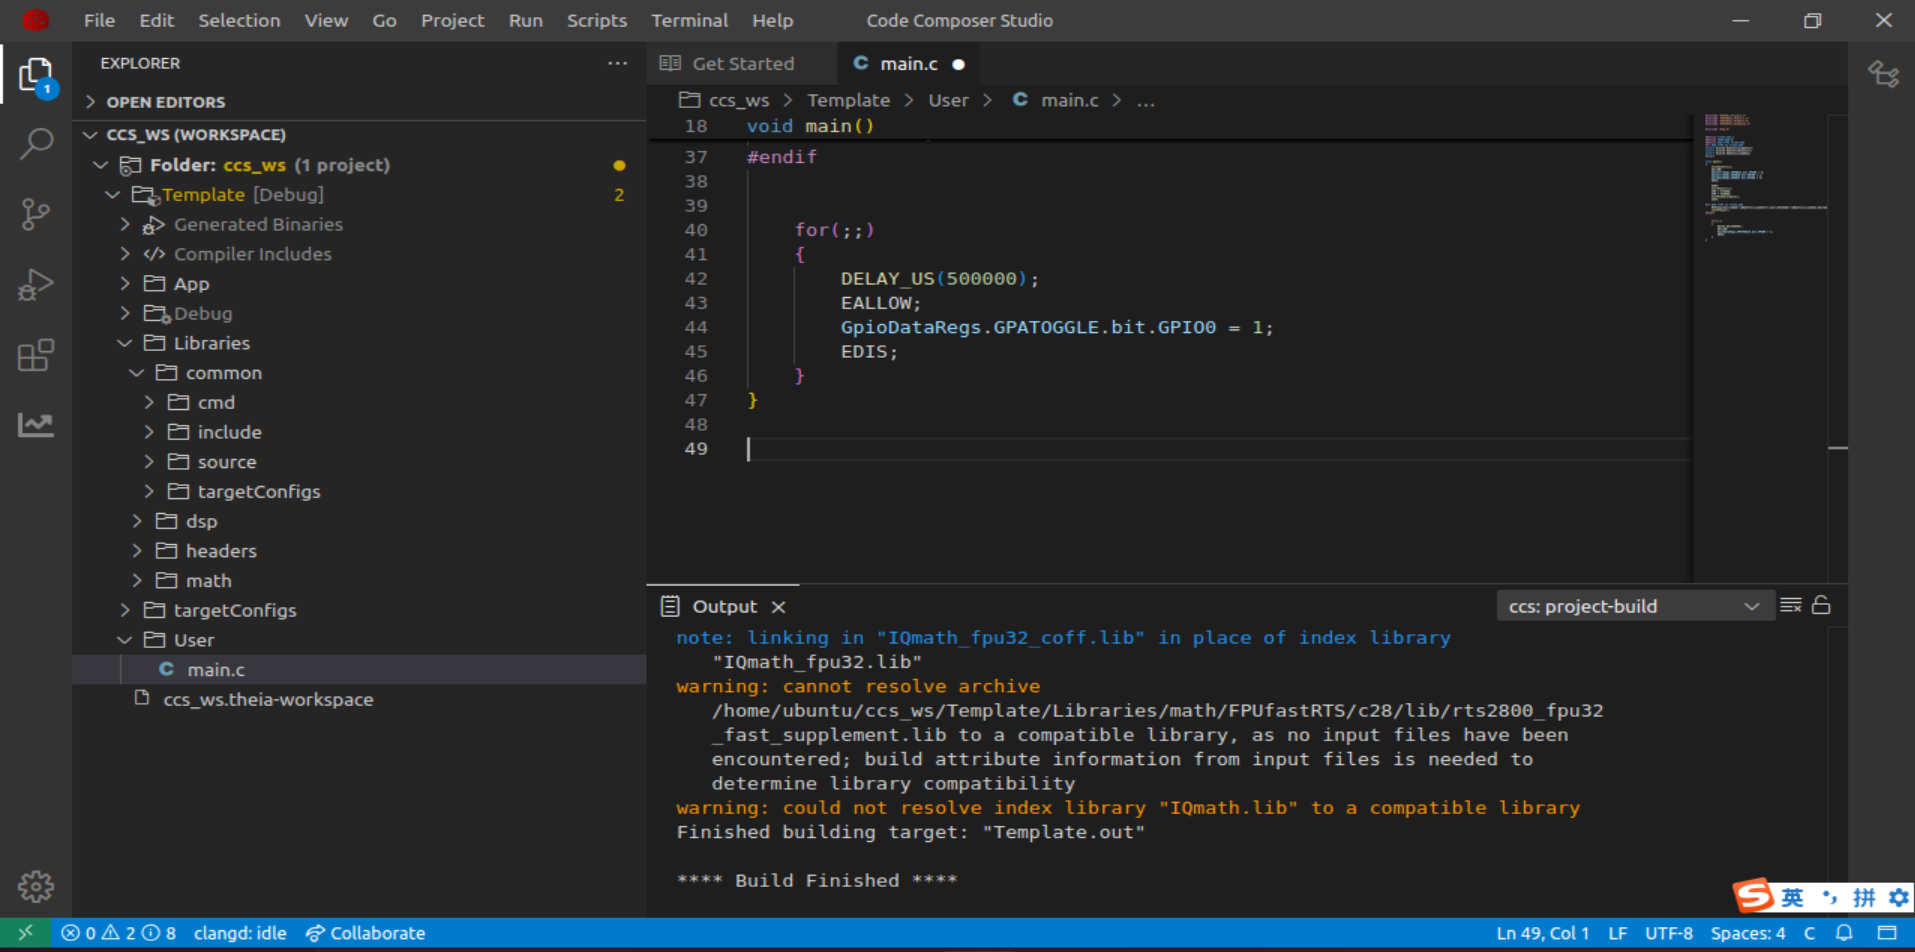Open the File menu
1915x952 pixels.
point(99,20)
